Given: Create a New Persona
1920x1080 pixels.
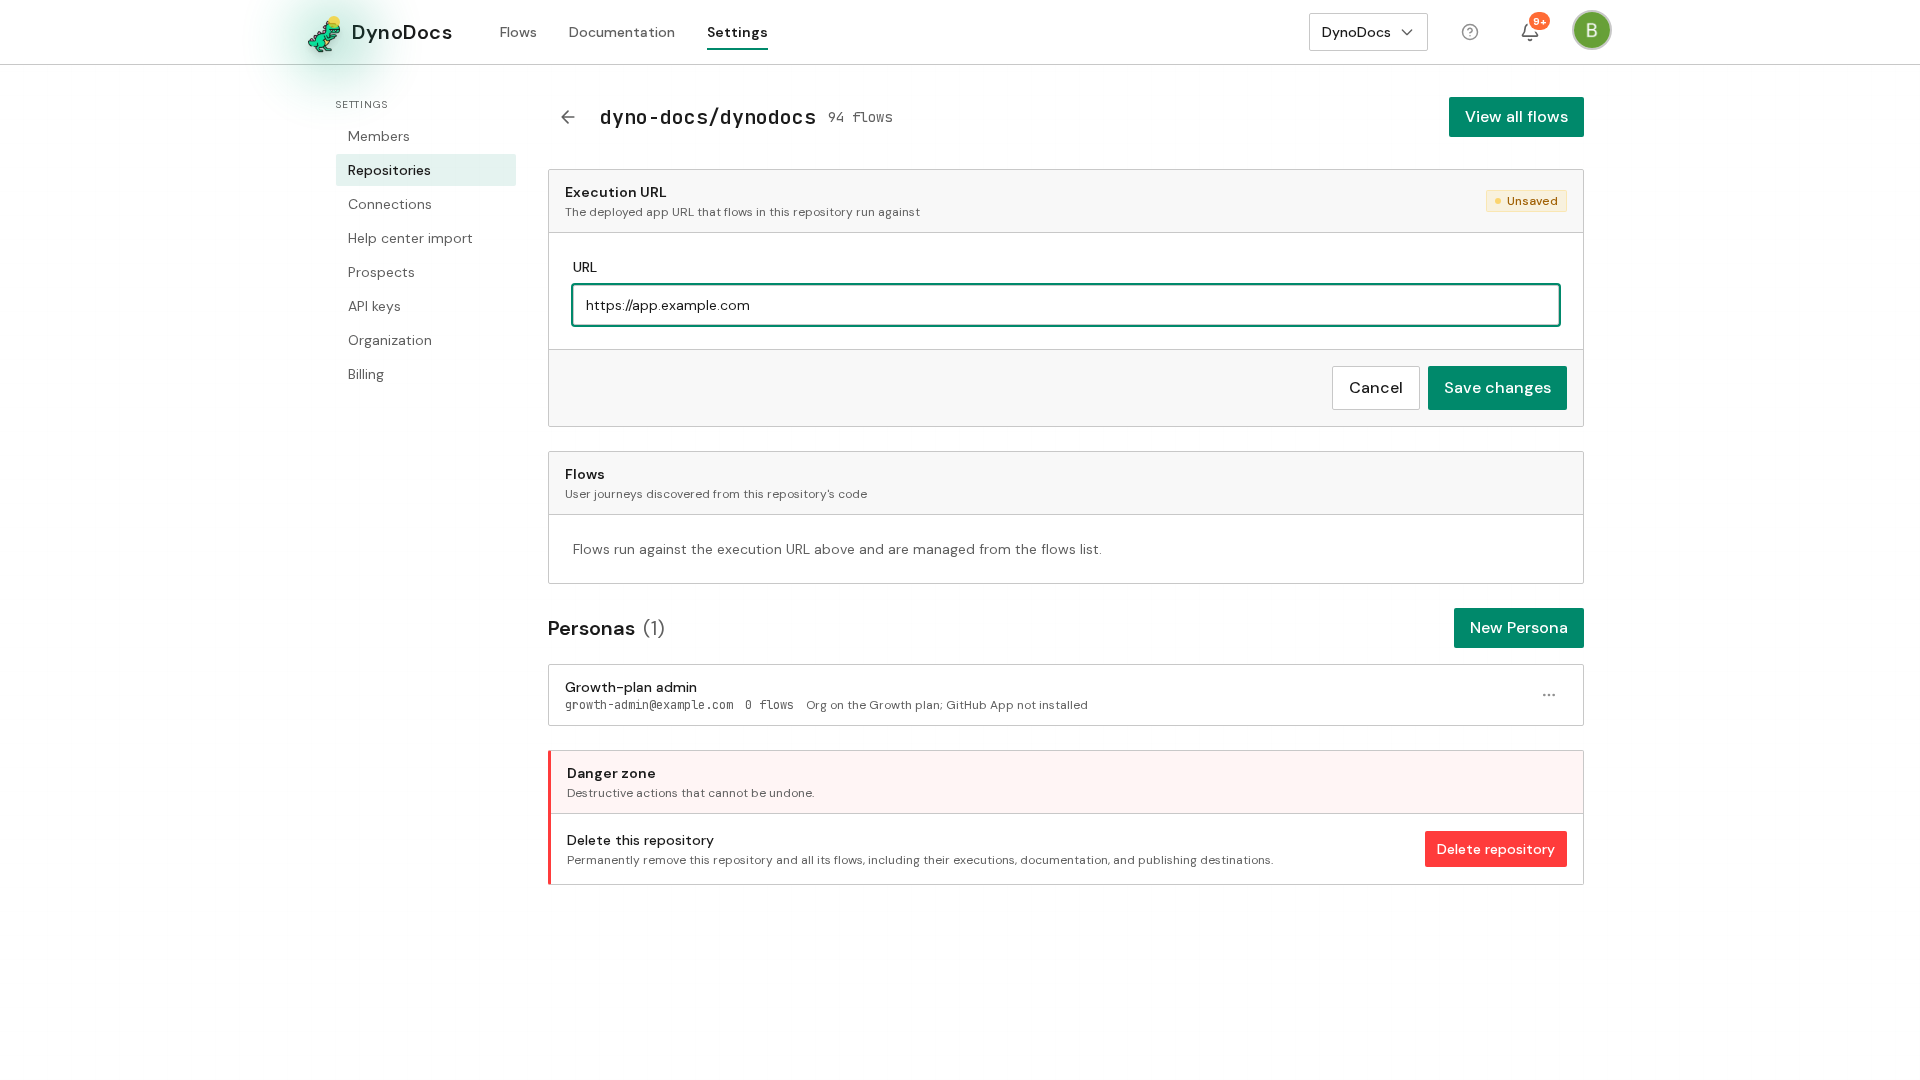Looking at the screenshot, I should [1519, 628].
